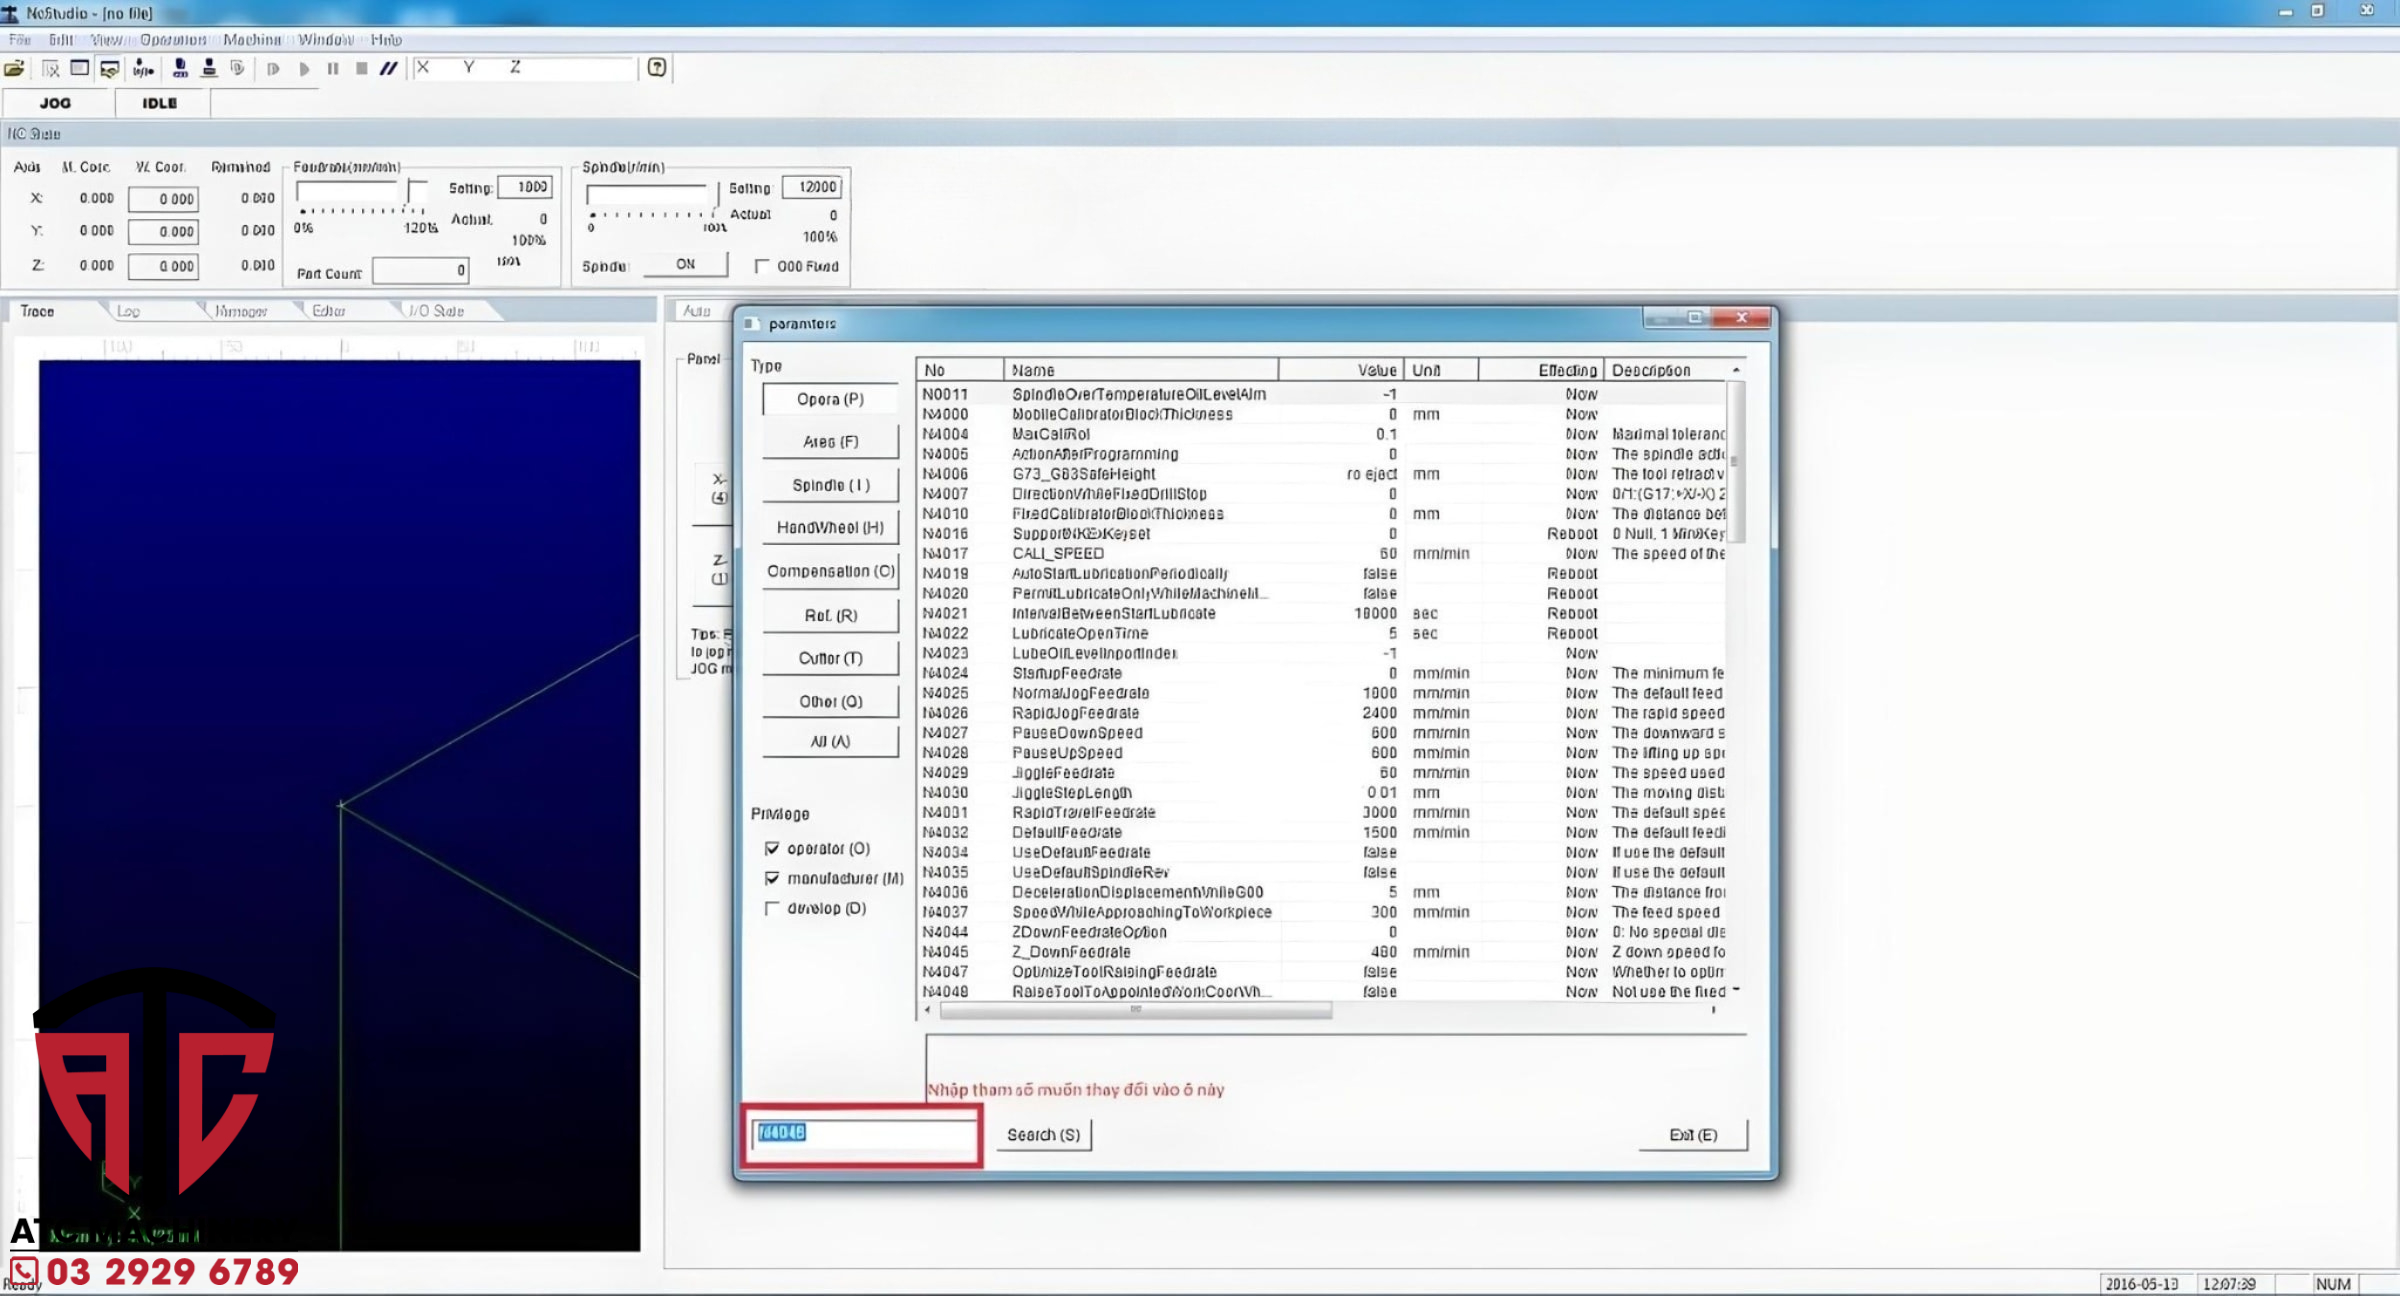Click the Exit (E) button
Image resolution: width=2400 pixels, height=1296 pixels.
click(1692, 1134)
